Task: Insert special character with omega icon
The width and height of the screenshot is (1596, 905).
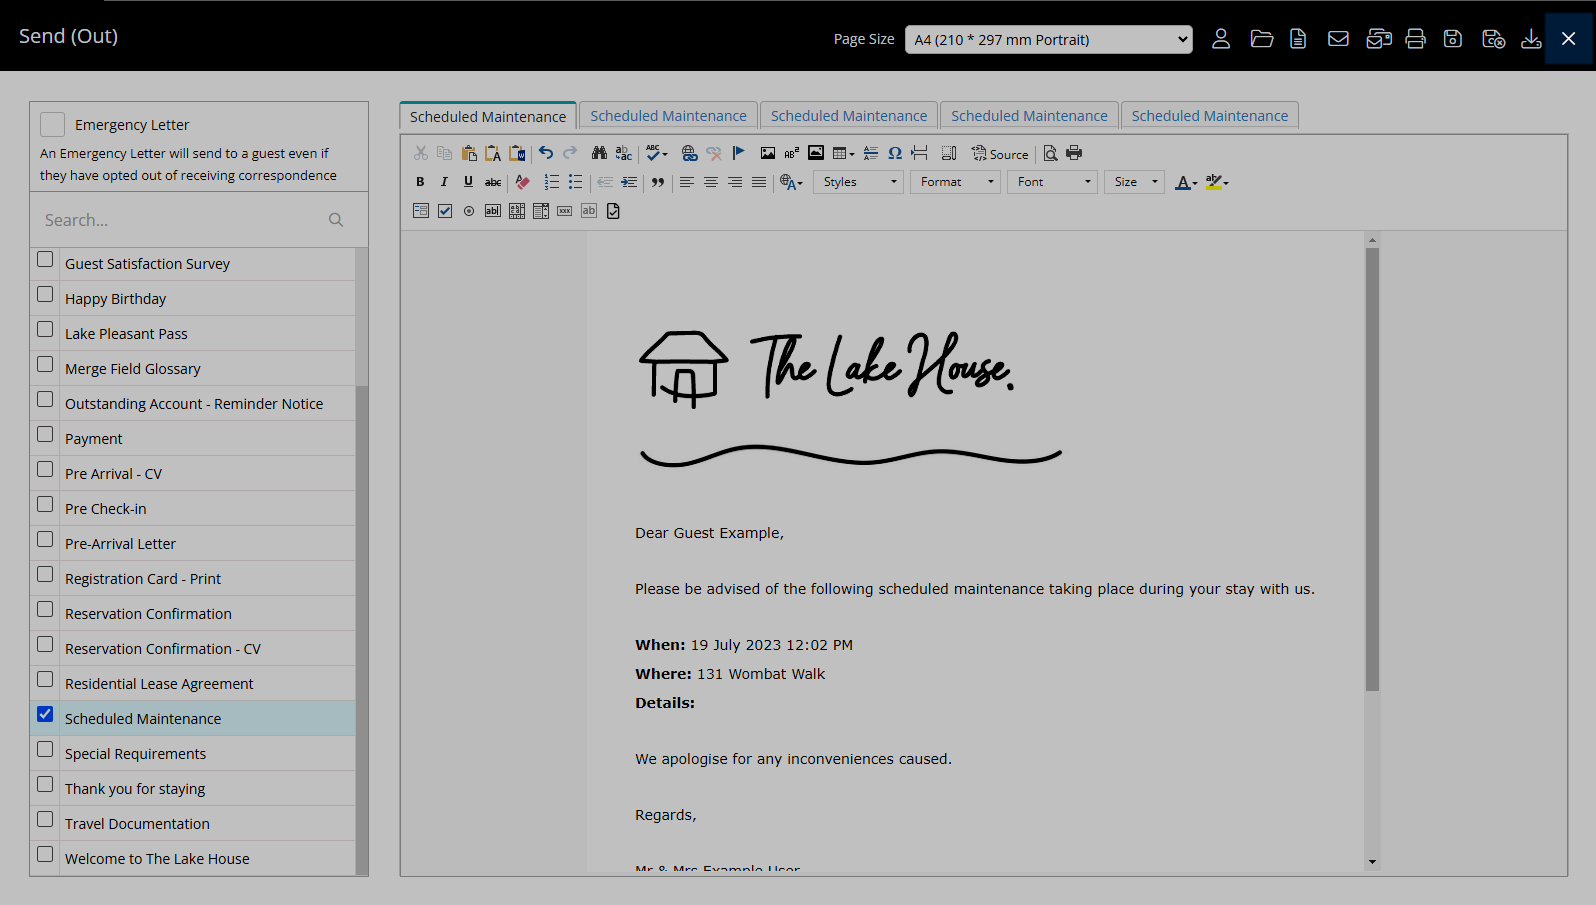Action: (x=895, y=153)
